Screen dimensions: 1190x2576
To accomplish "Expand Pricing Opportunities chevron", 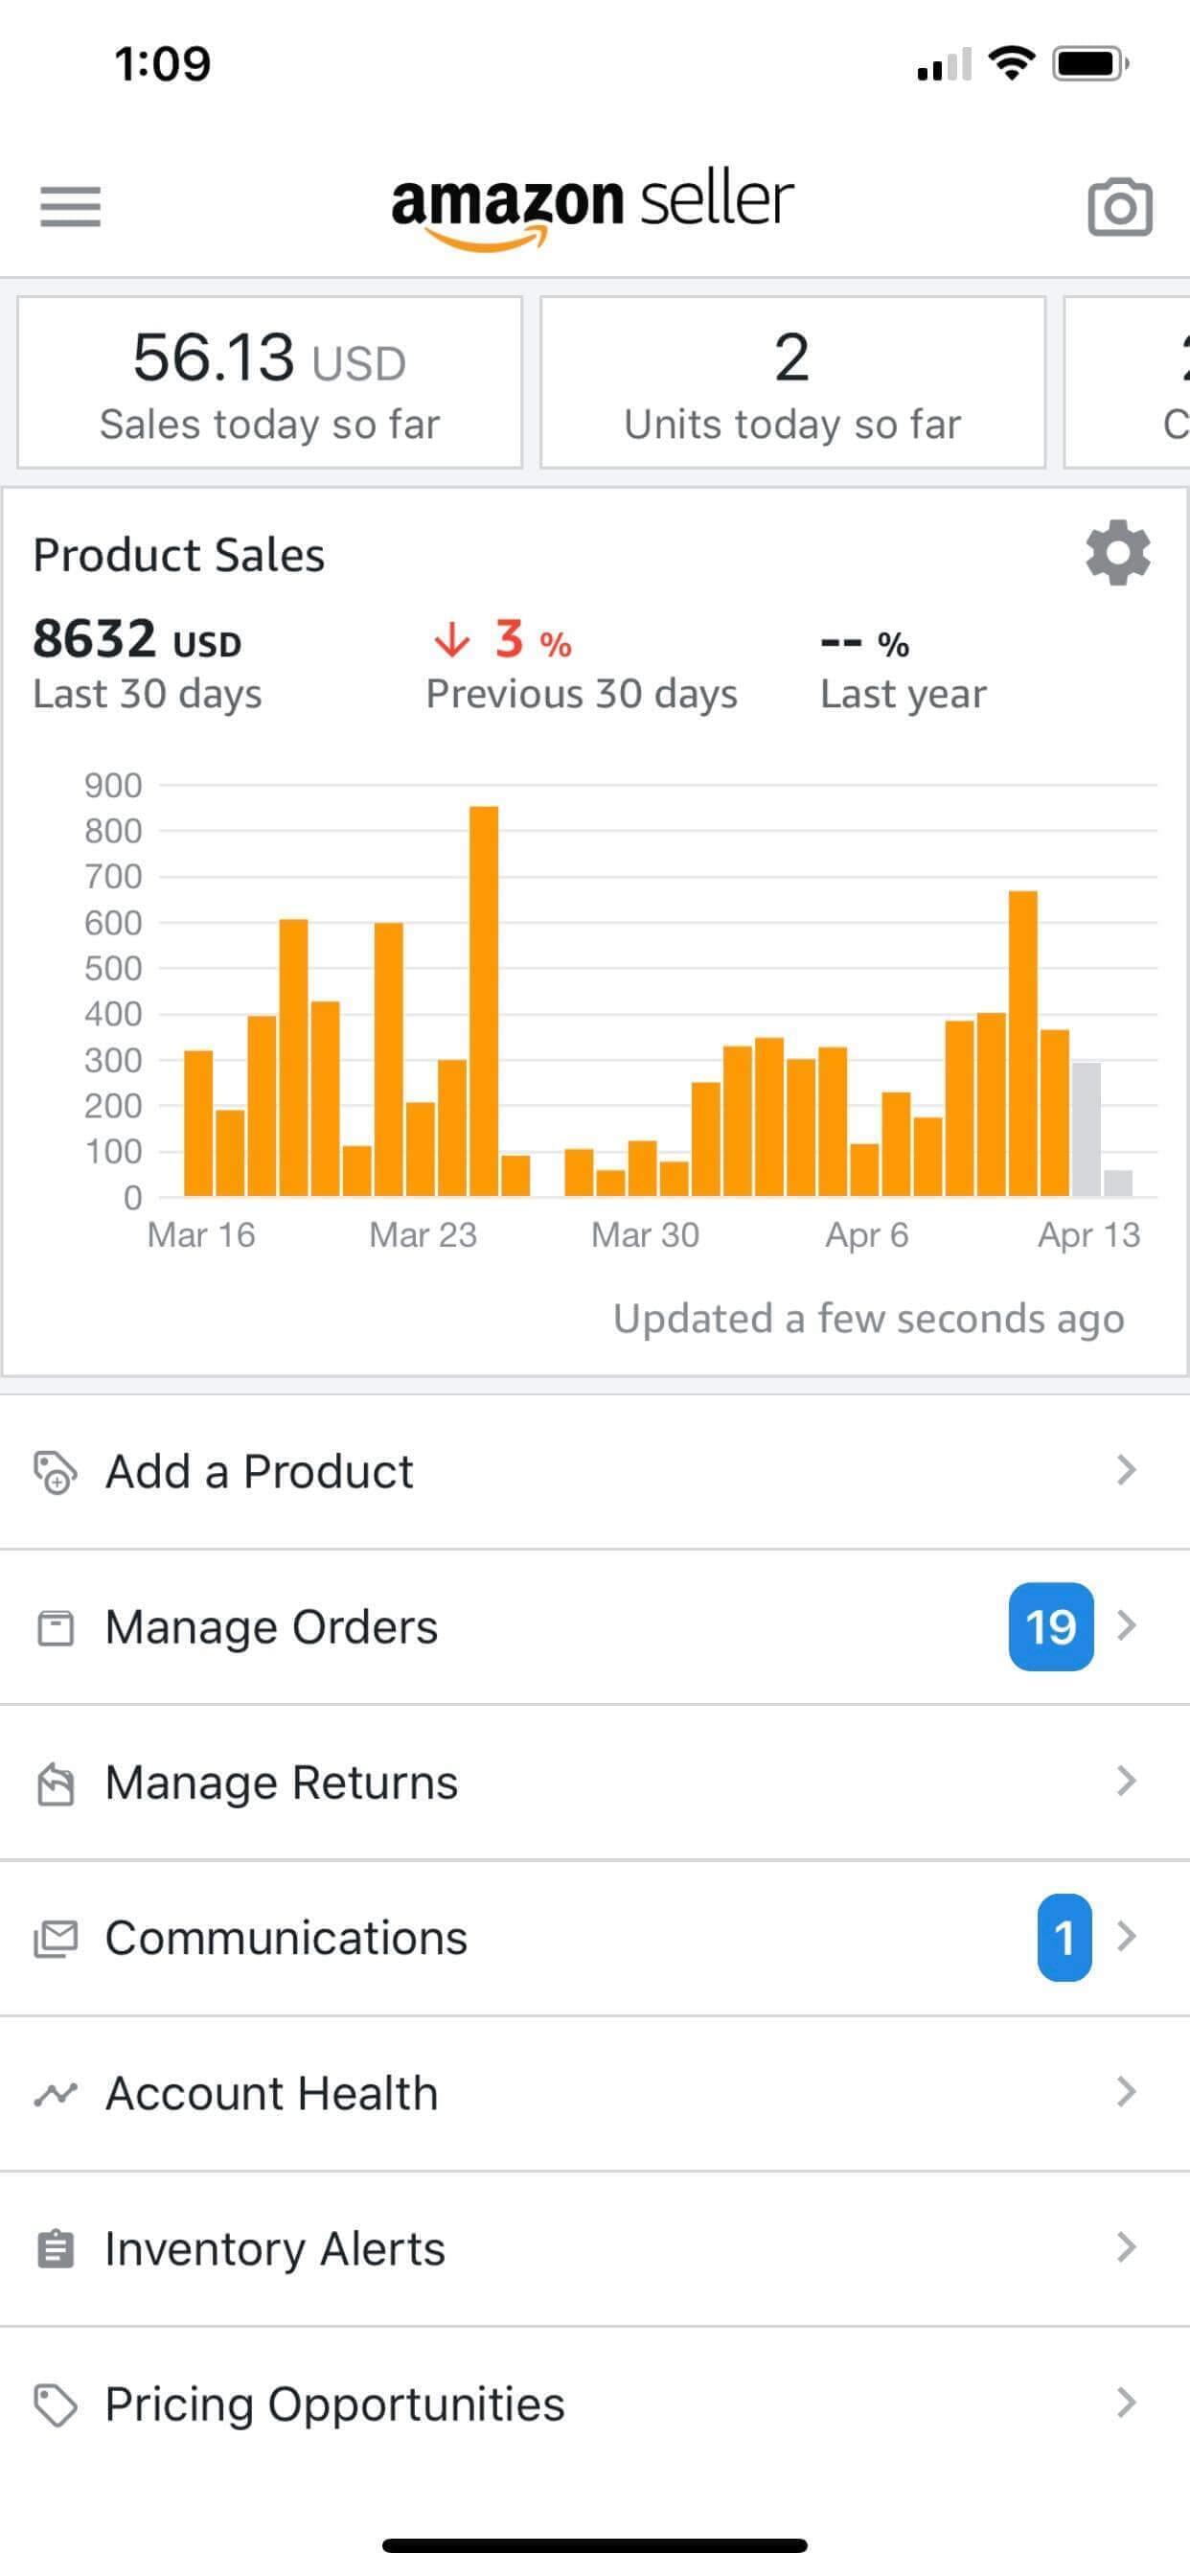I will (1126, 2403).
